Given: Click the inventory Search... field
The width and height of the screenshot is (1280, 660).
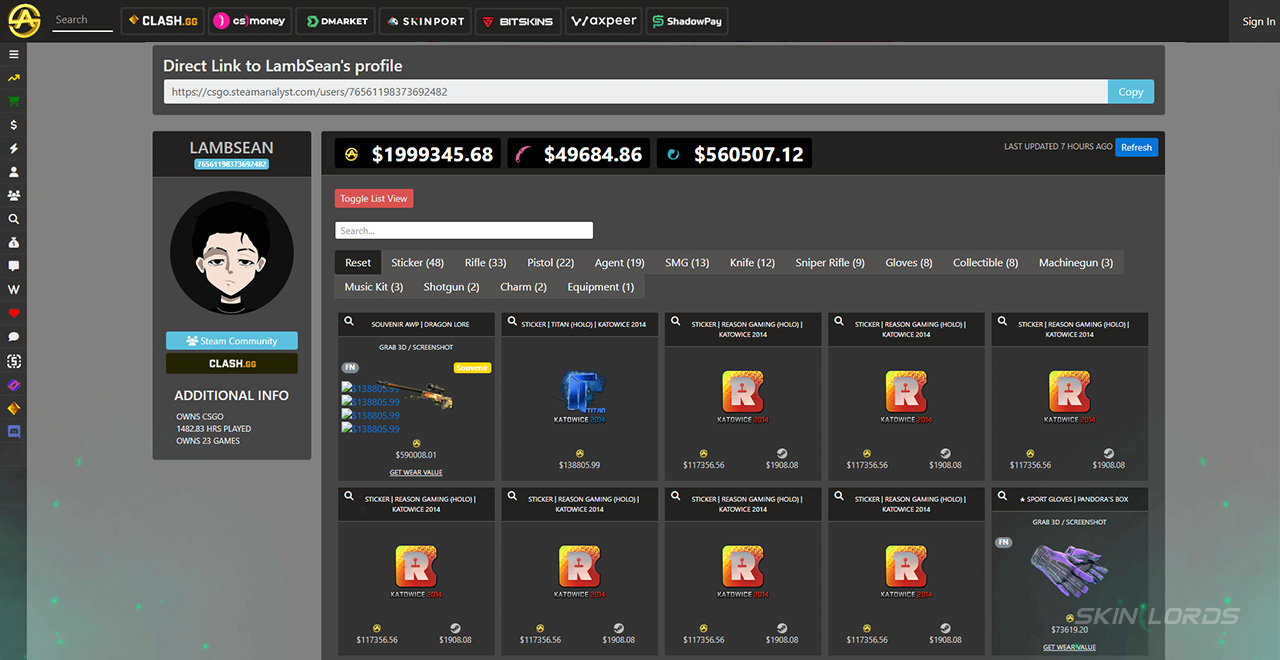Looking at the screenshot, I should [464, 230].
